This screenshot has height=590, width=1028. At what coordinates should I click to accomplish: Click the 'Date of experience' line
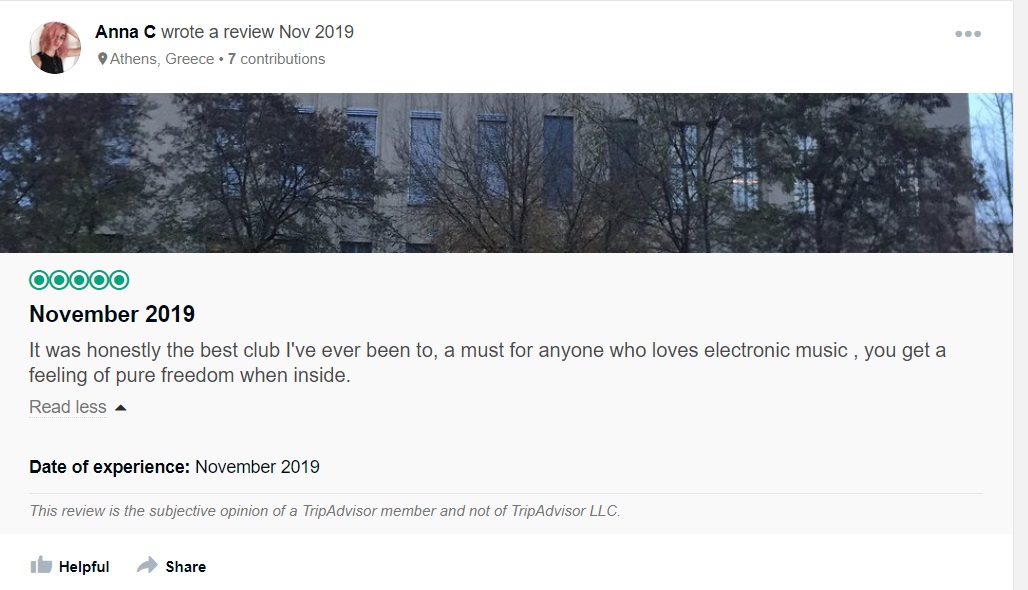click(x=175, y=467)
